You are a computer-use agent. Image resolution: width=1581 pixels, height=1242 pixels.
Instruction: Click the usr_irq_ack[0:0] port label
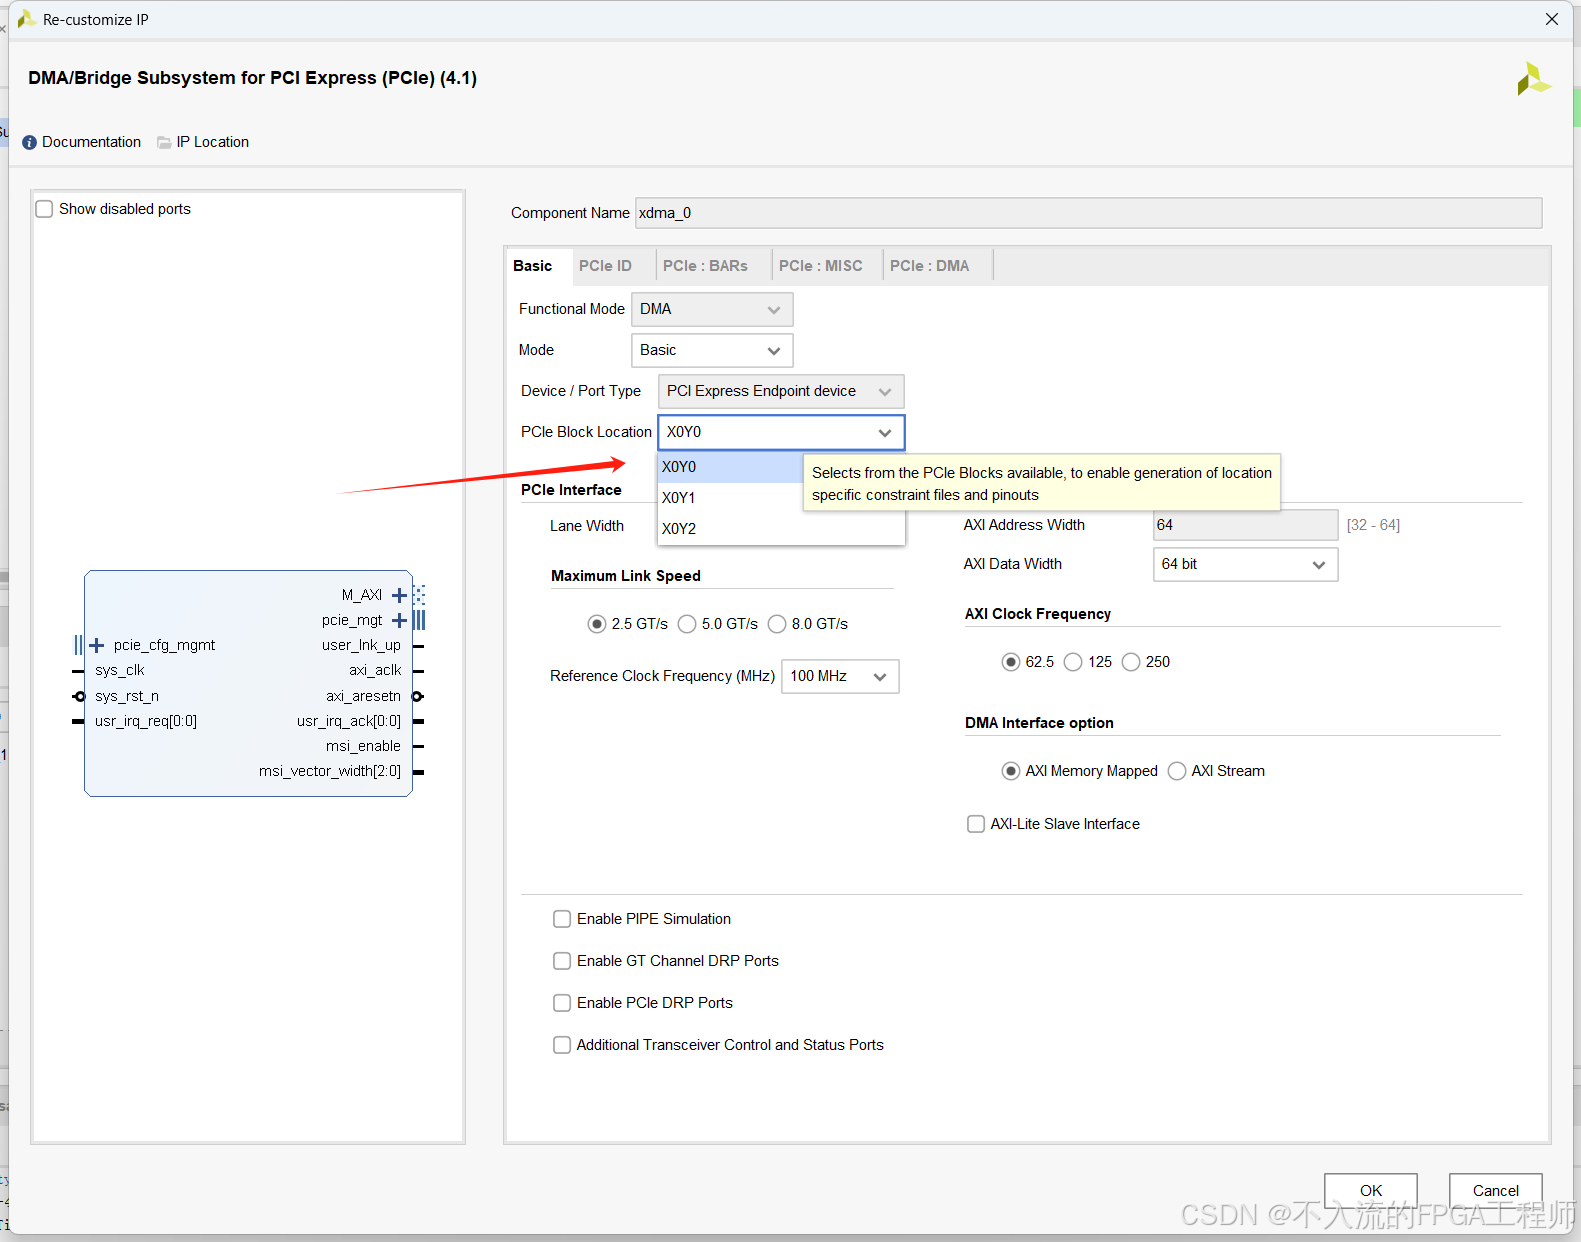tap(349, 721)
